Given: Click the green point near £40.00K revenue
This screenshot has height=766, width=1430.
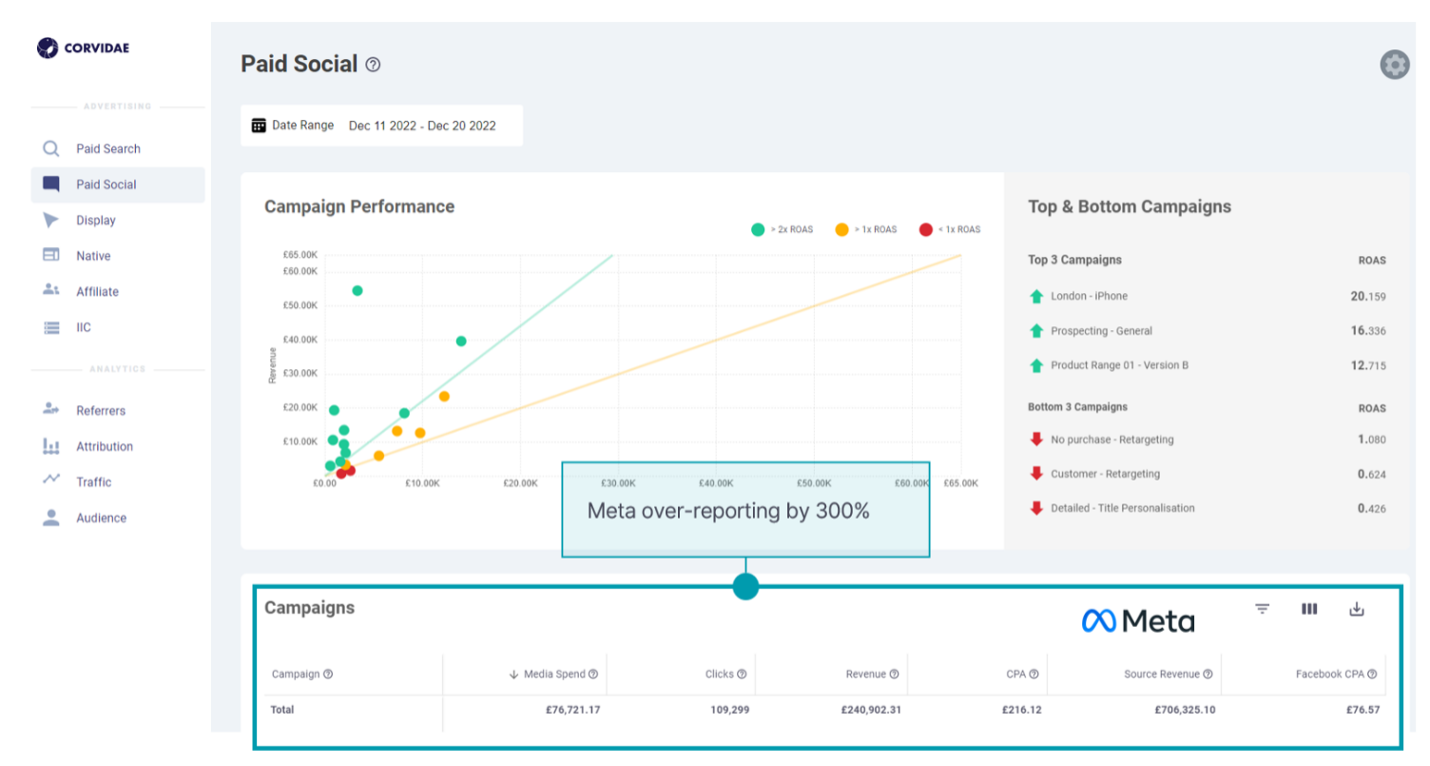Looking at the screenshot, I should tap(461, 341).
